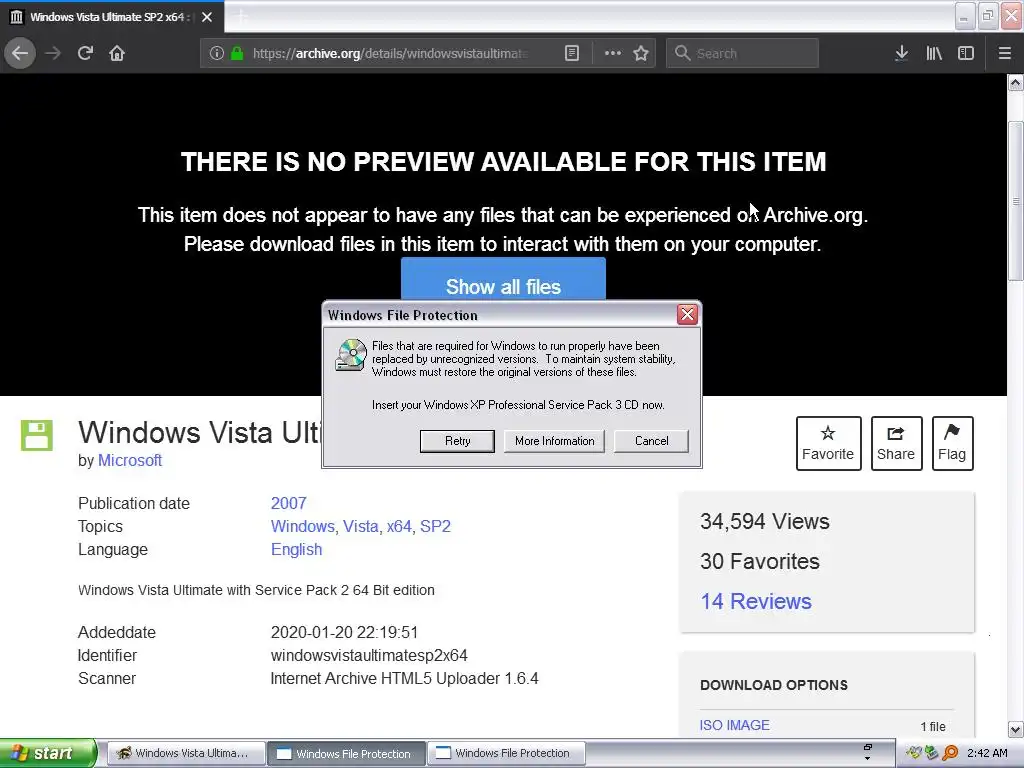Close the Windows Vista Ultimate tab

click(x=207, y=17)
